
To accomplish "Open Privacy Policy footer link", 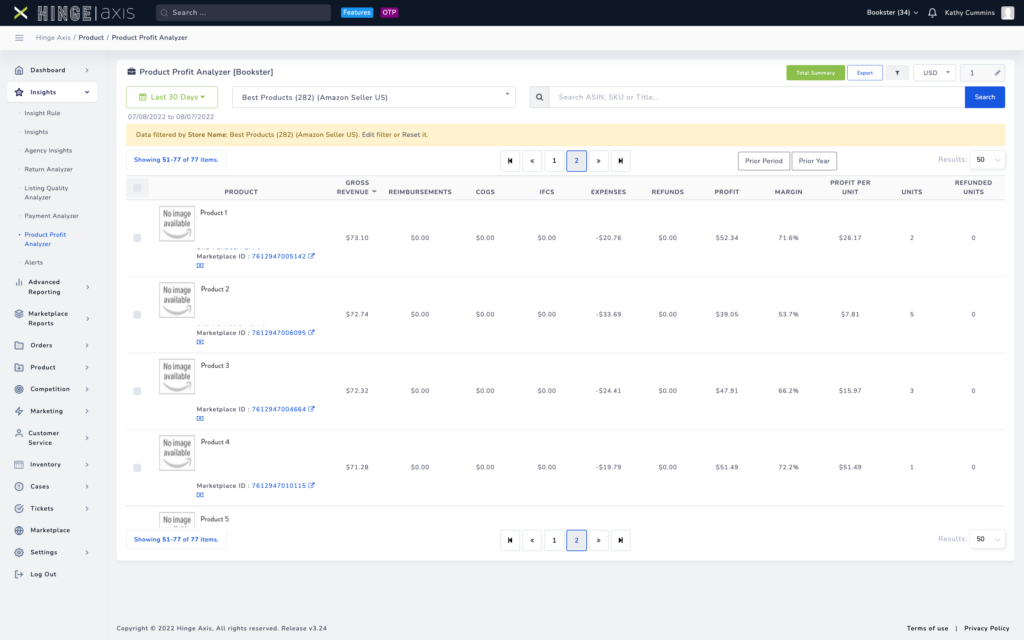I will point(986,628).
